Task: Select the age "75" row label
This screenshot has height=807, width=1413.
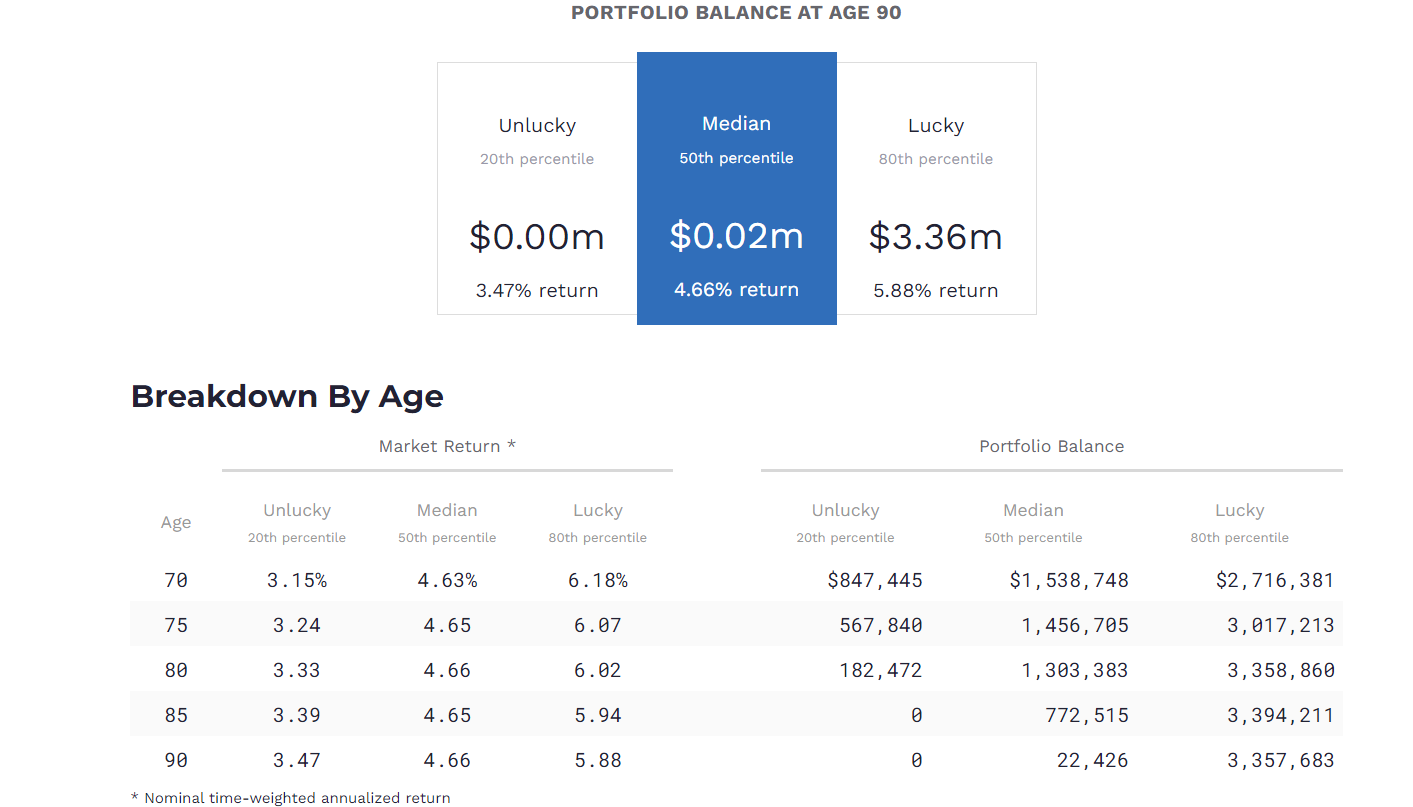Action: pyautogui.click(x=176, y=625)
